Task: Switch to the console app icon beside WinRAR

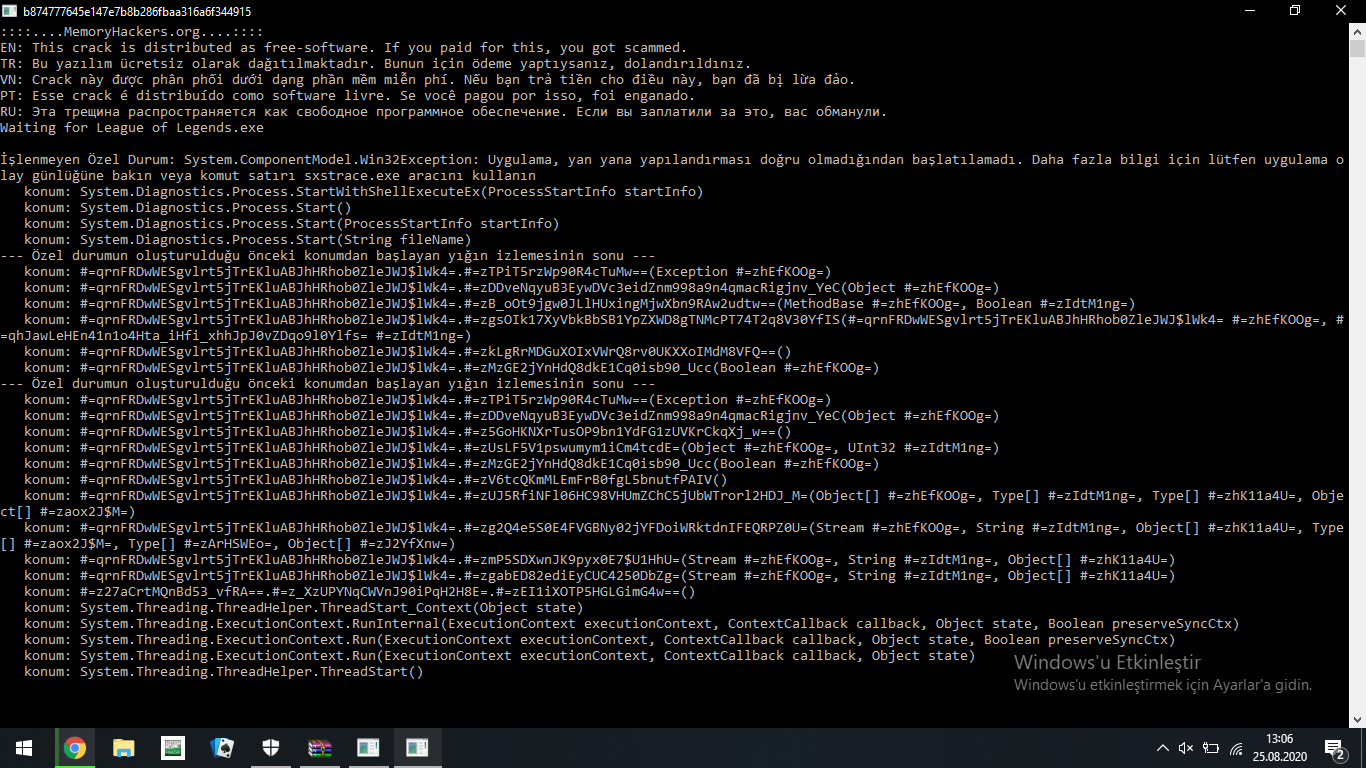Action: [368, 747]
